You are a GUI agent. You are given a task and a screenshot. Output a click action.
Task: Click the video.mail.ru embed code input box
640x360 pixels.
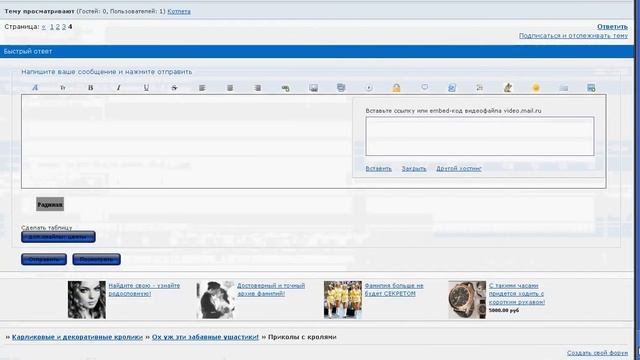480,136
